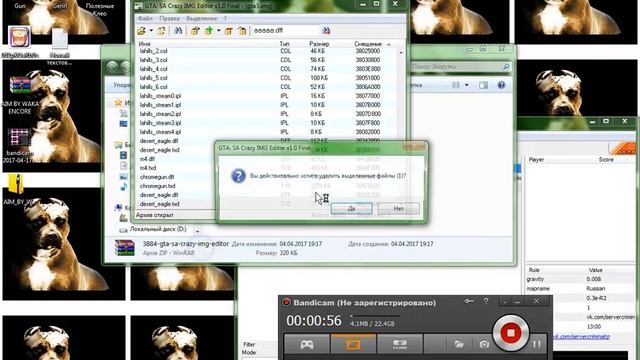Screen dimensions: 640x360
Task: Click Bandicam question mark help icon
Action: click(486, 301)
